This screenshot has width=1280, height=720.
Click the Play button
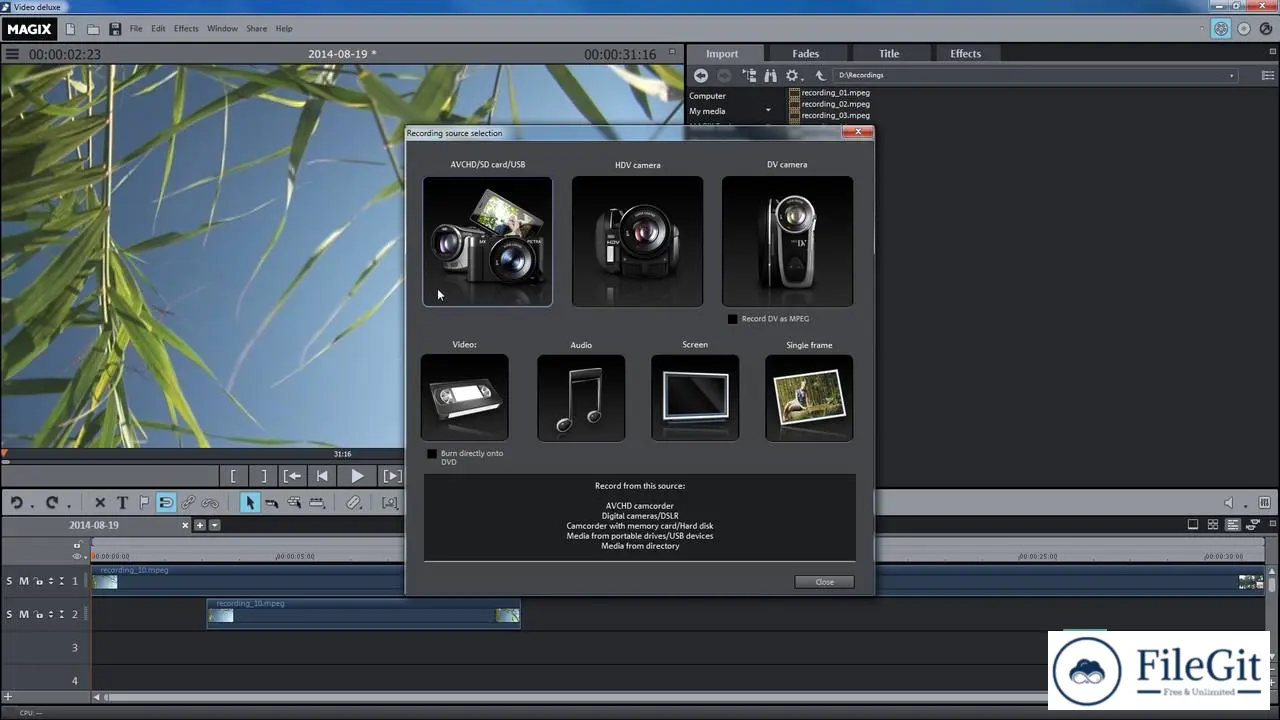[356, 476]
